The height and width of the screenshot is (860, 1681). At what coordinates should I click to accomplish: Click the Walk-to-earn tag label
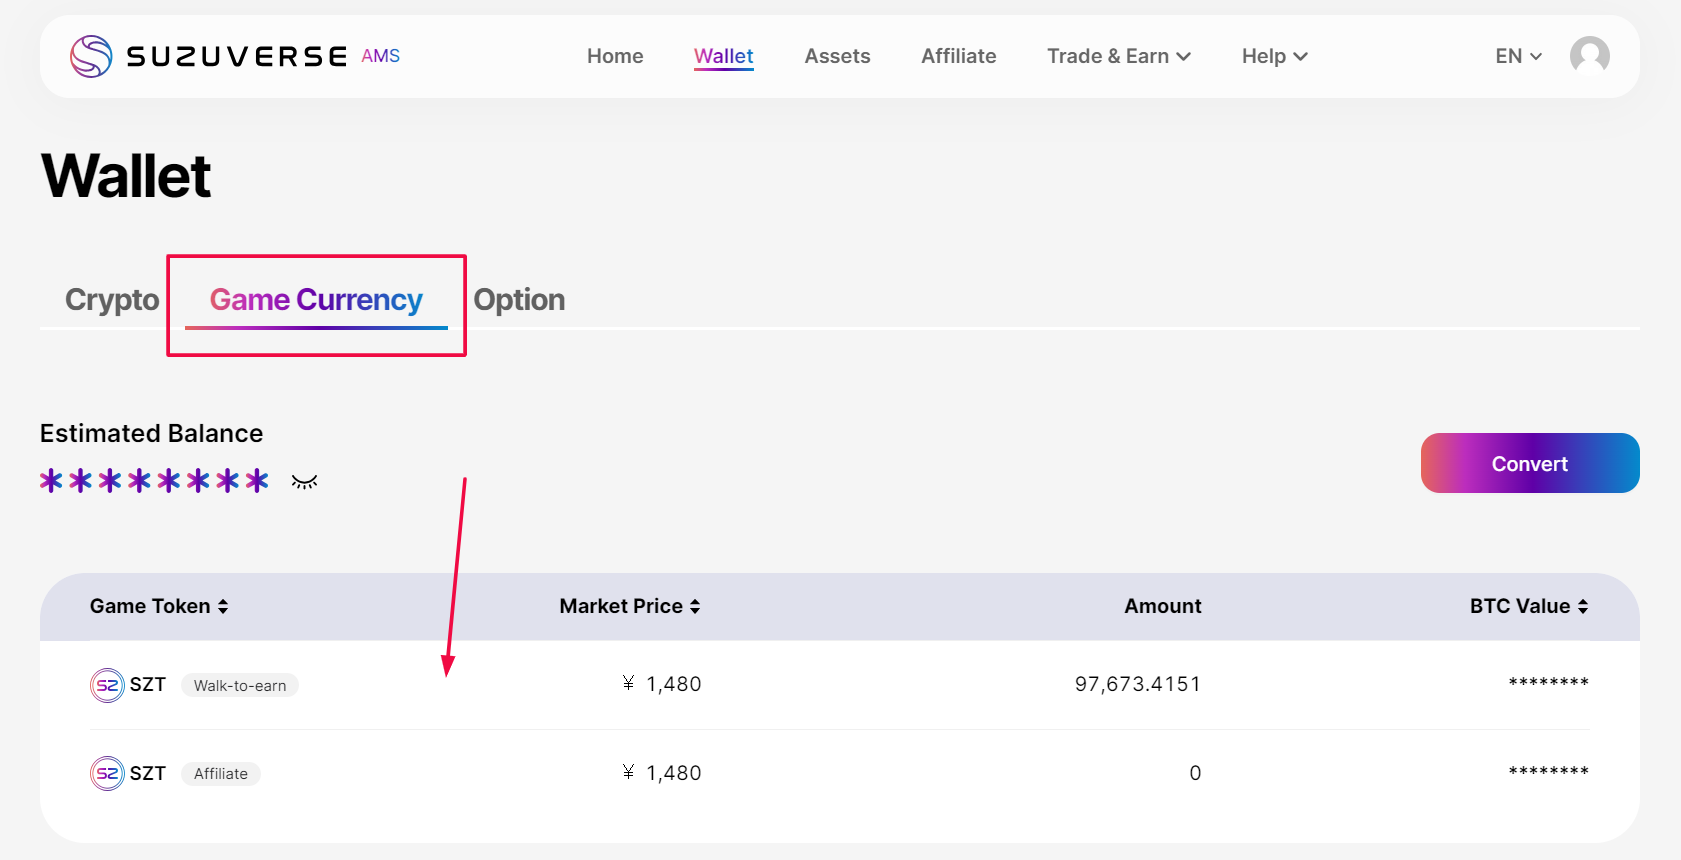(x=240, y=686)
